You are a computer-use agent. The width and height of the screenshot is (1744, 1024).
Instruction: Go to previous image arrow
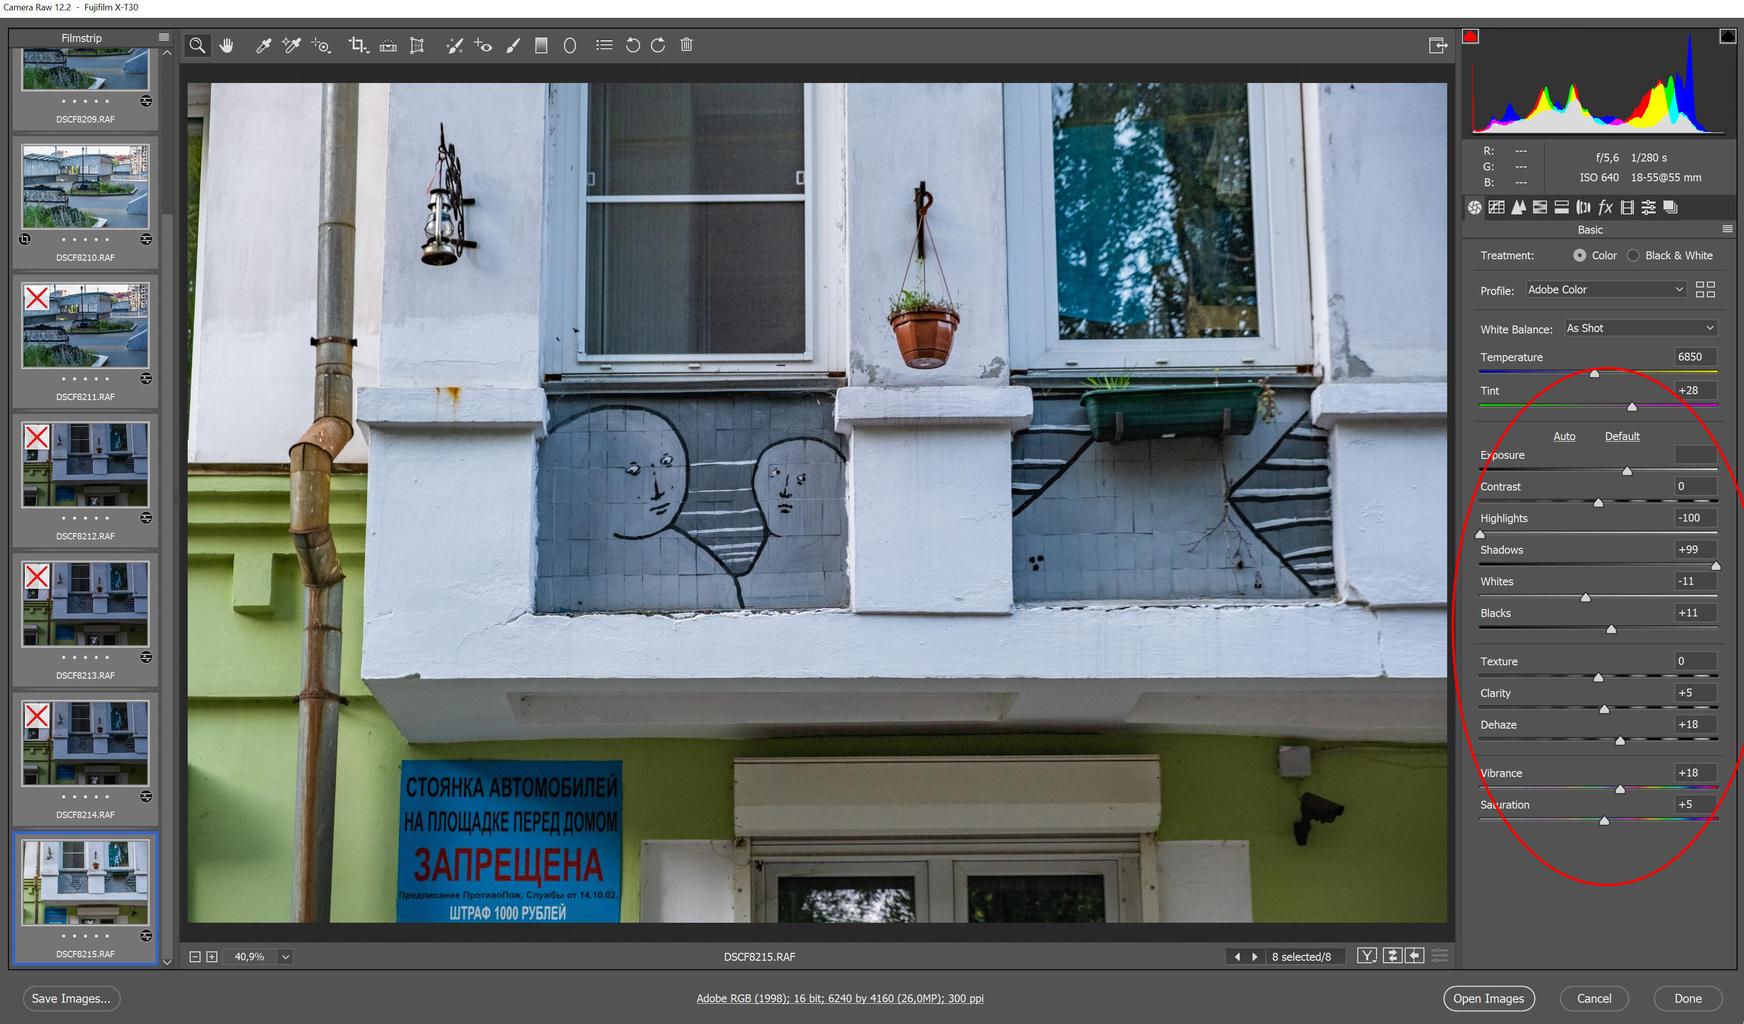[1237, 957]
